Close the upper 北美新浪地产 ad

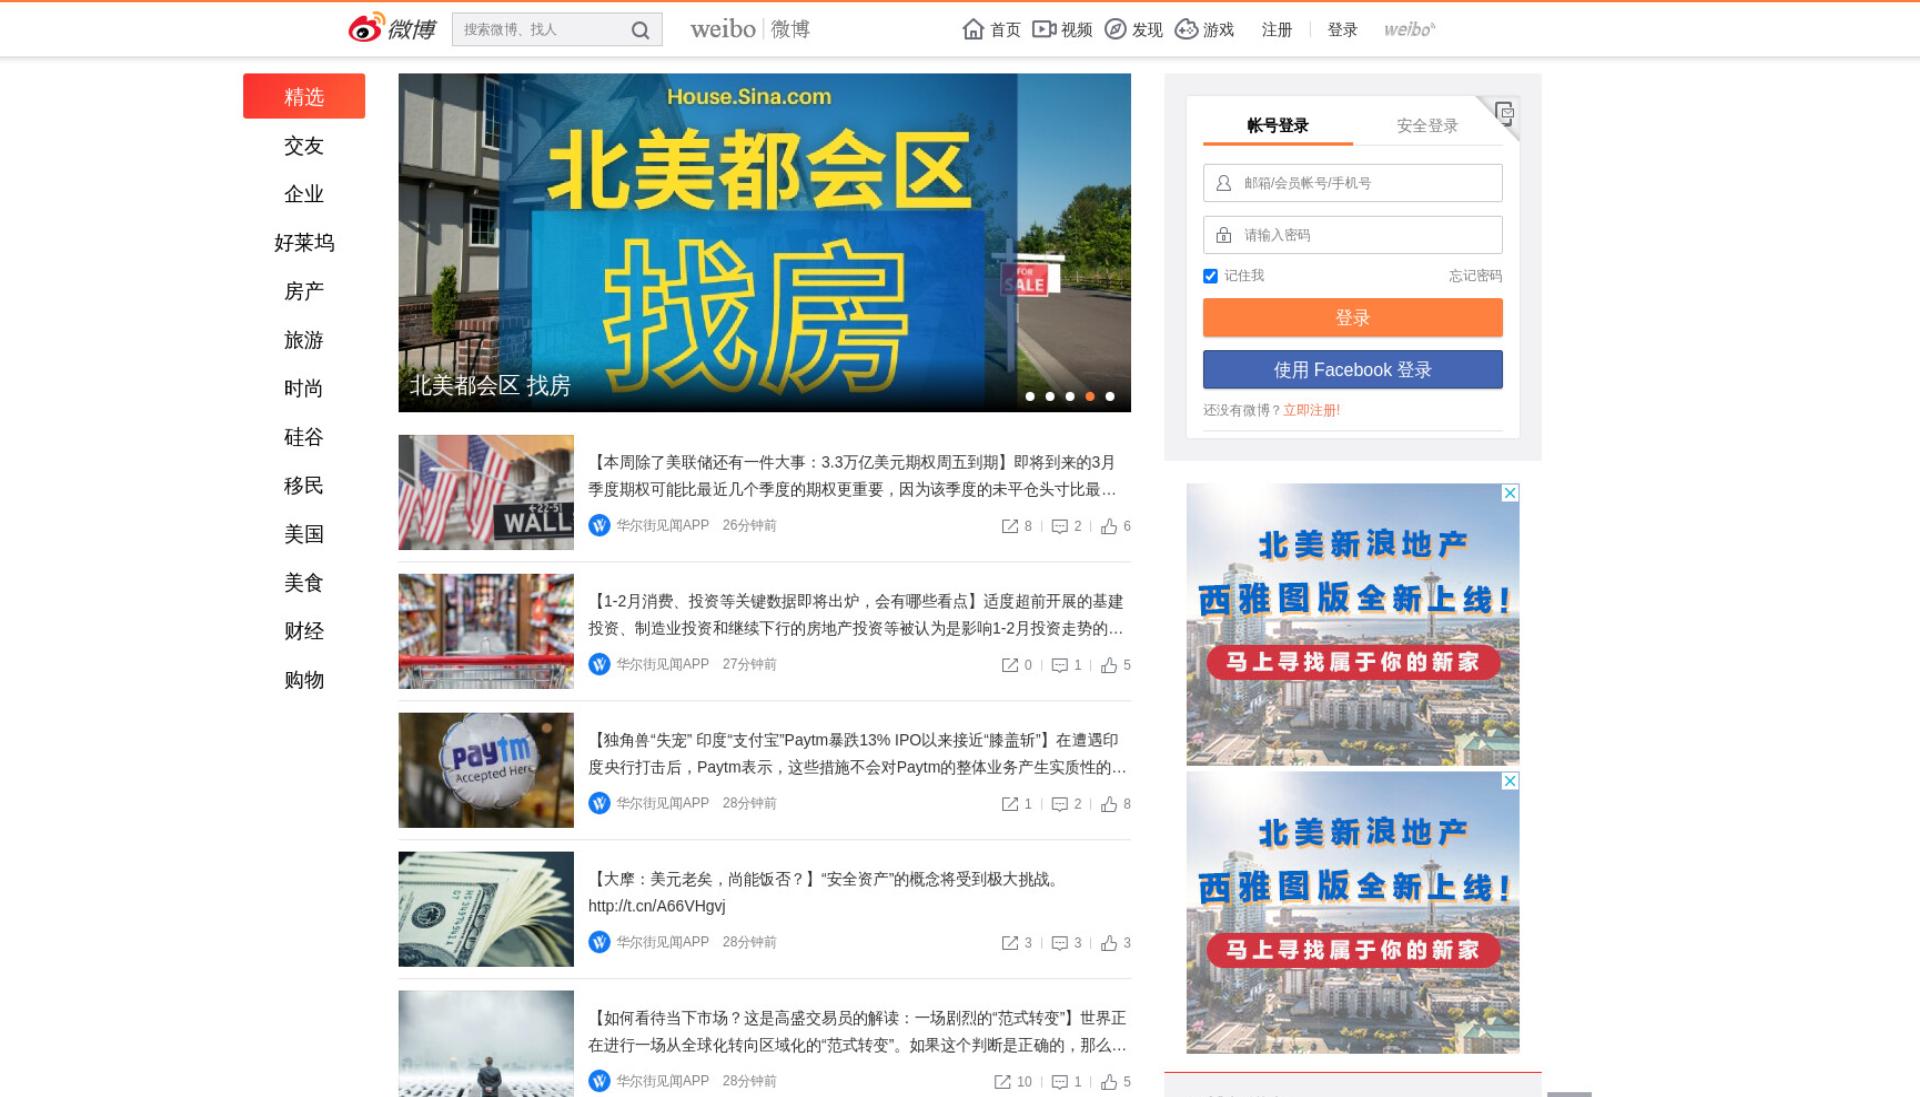1510,493
